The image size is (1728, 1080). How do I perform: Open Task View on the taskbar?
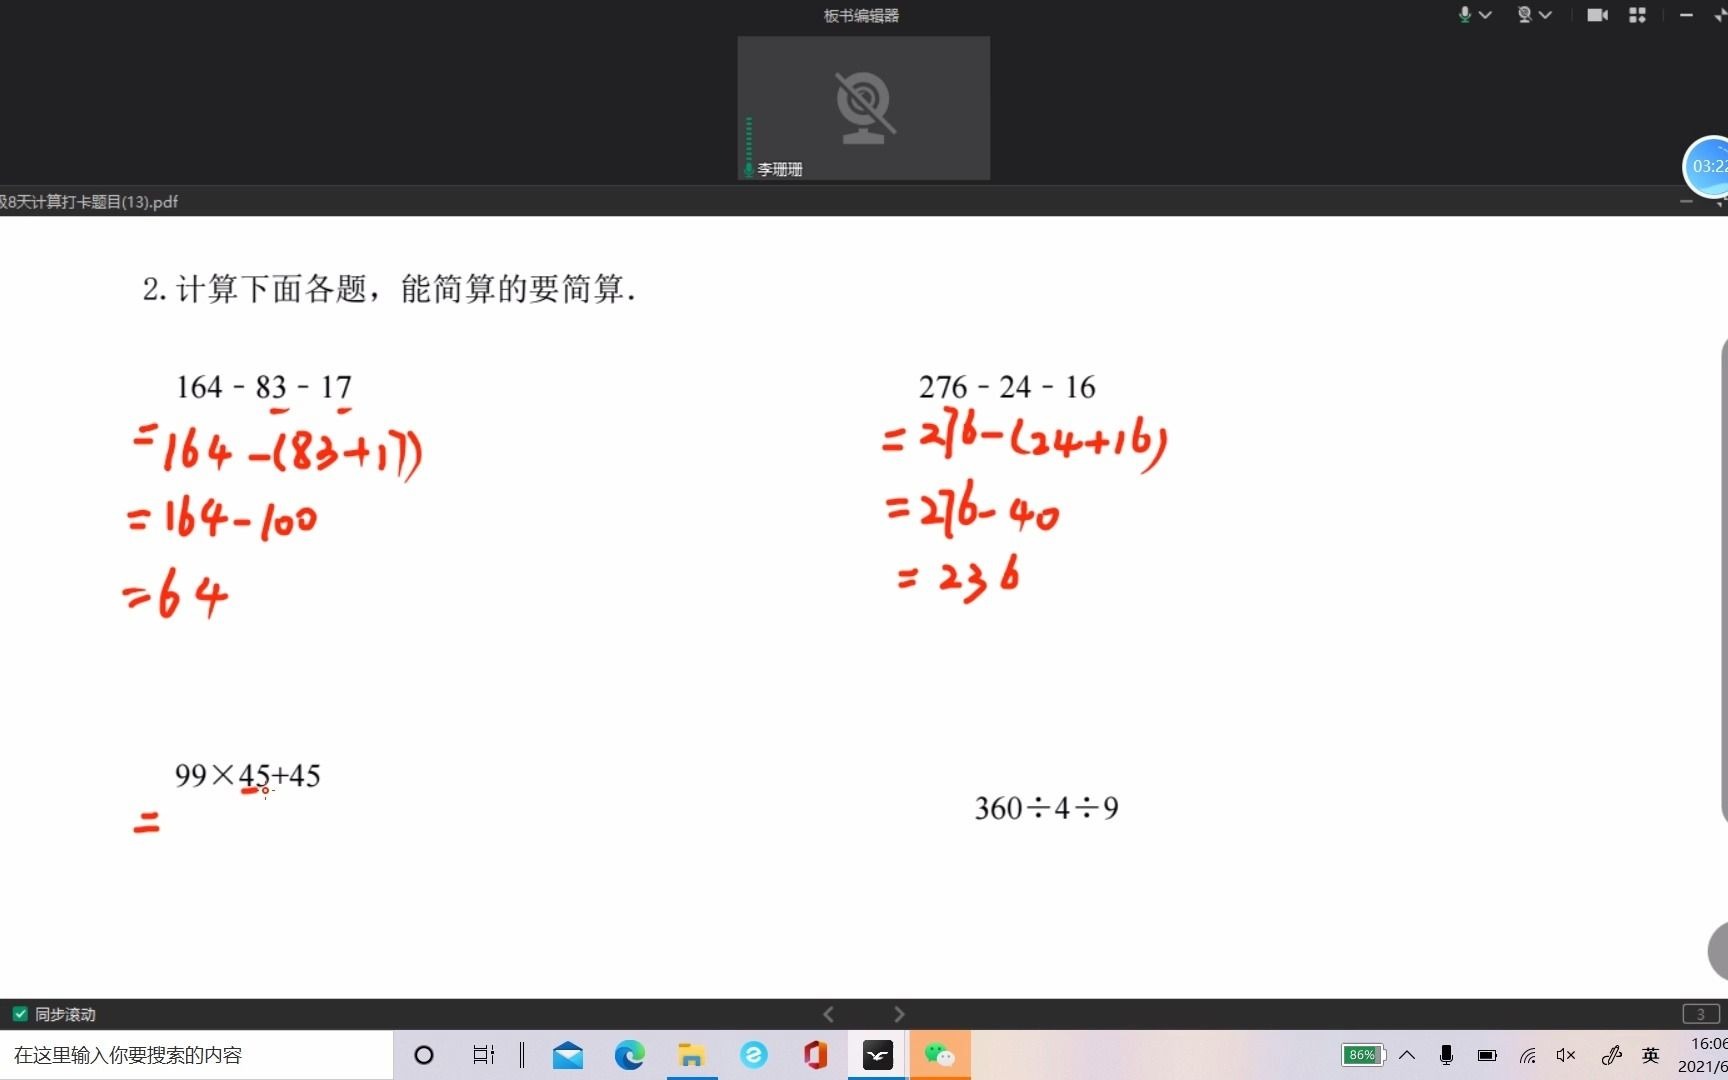coord(484,1055)
